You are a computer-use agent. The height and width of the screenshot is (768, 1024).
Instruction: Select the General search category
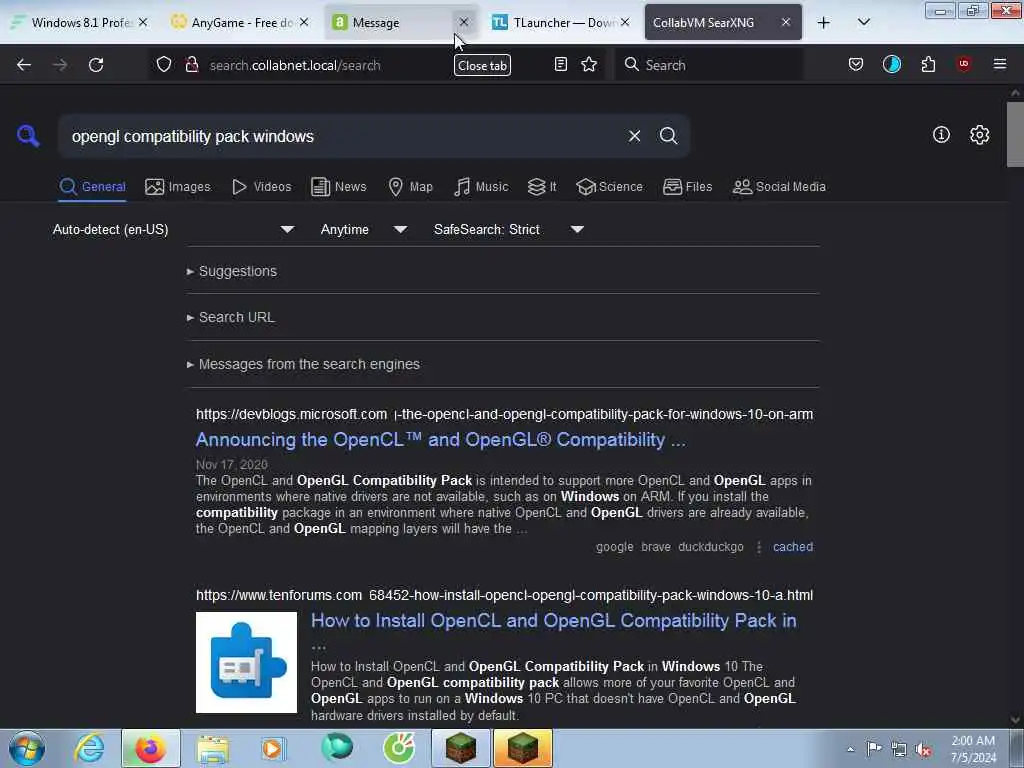point(92,187)
